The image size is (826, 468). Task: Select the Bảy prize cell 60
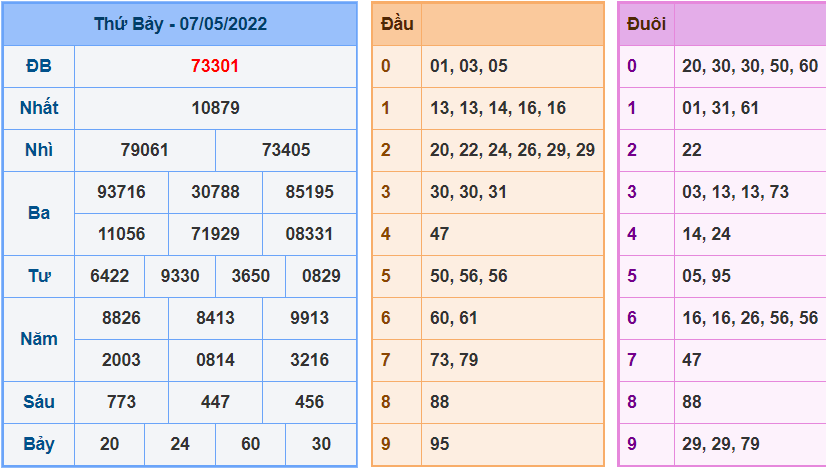(250, 444)
